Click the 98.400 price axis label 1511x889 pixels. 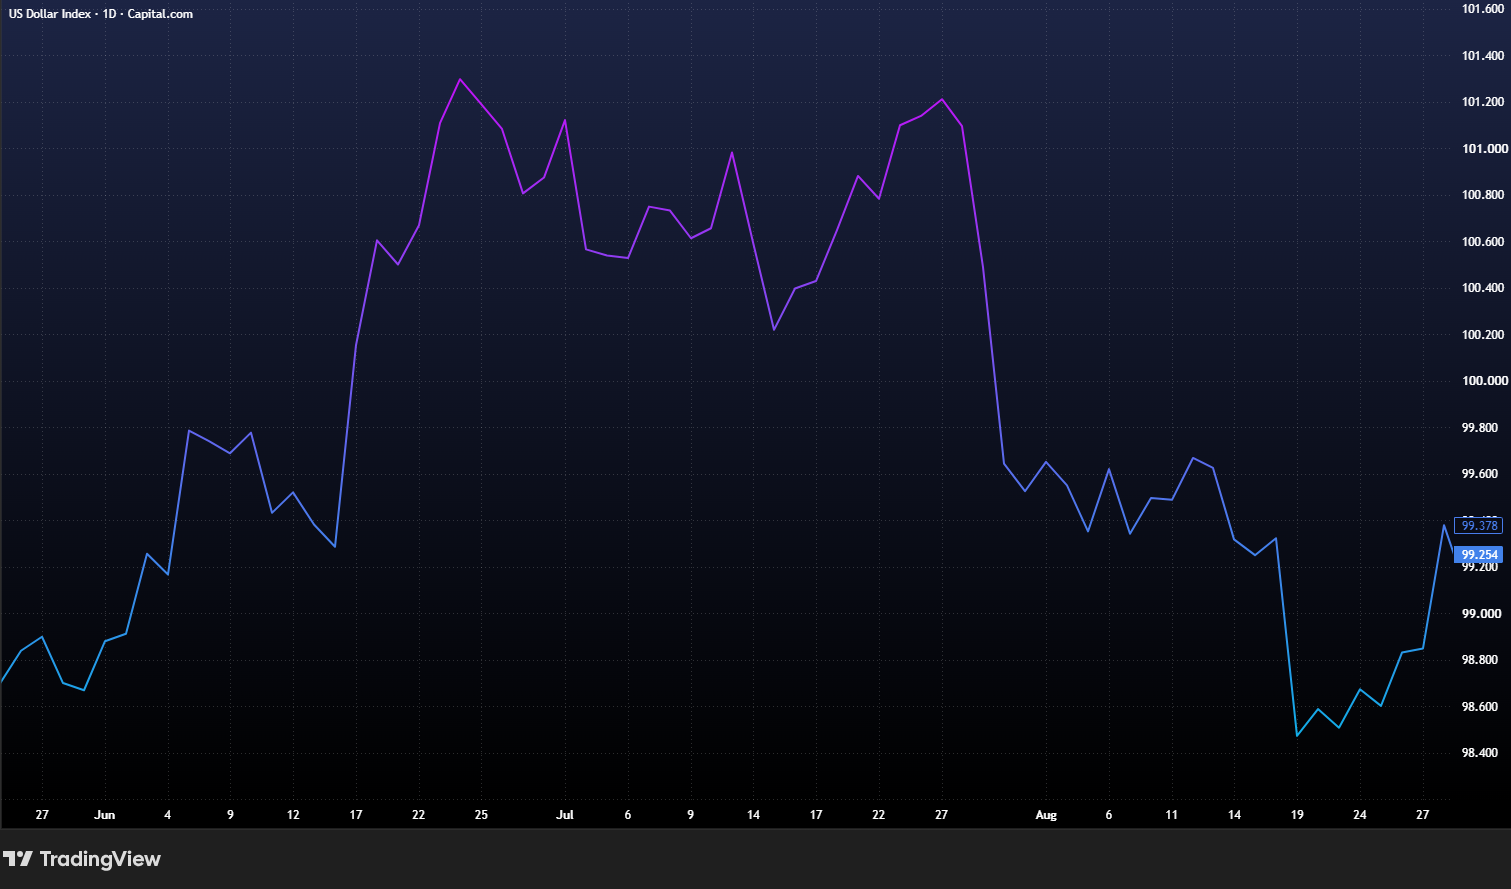pyautogui.click(x=1480, y=753)
